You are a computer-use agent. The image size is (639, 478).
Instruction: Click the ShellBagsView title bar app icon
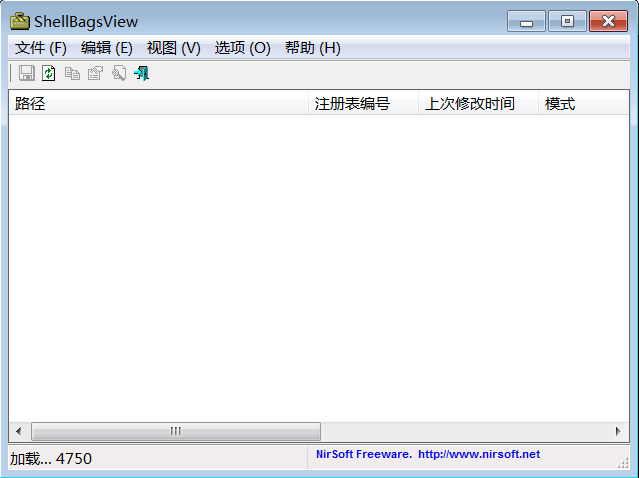pyautogui.click(x=20, y=21)
